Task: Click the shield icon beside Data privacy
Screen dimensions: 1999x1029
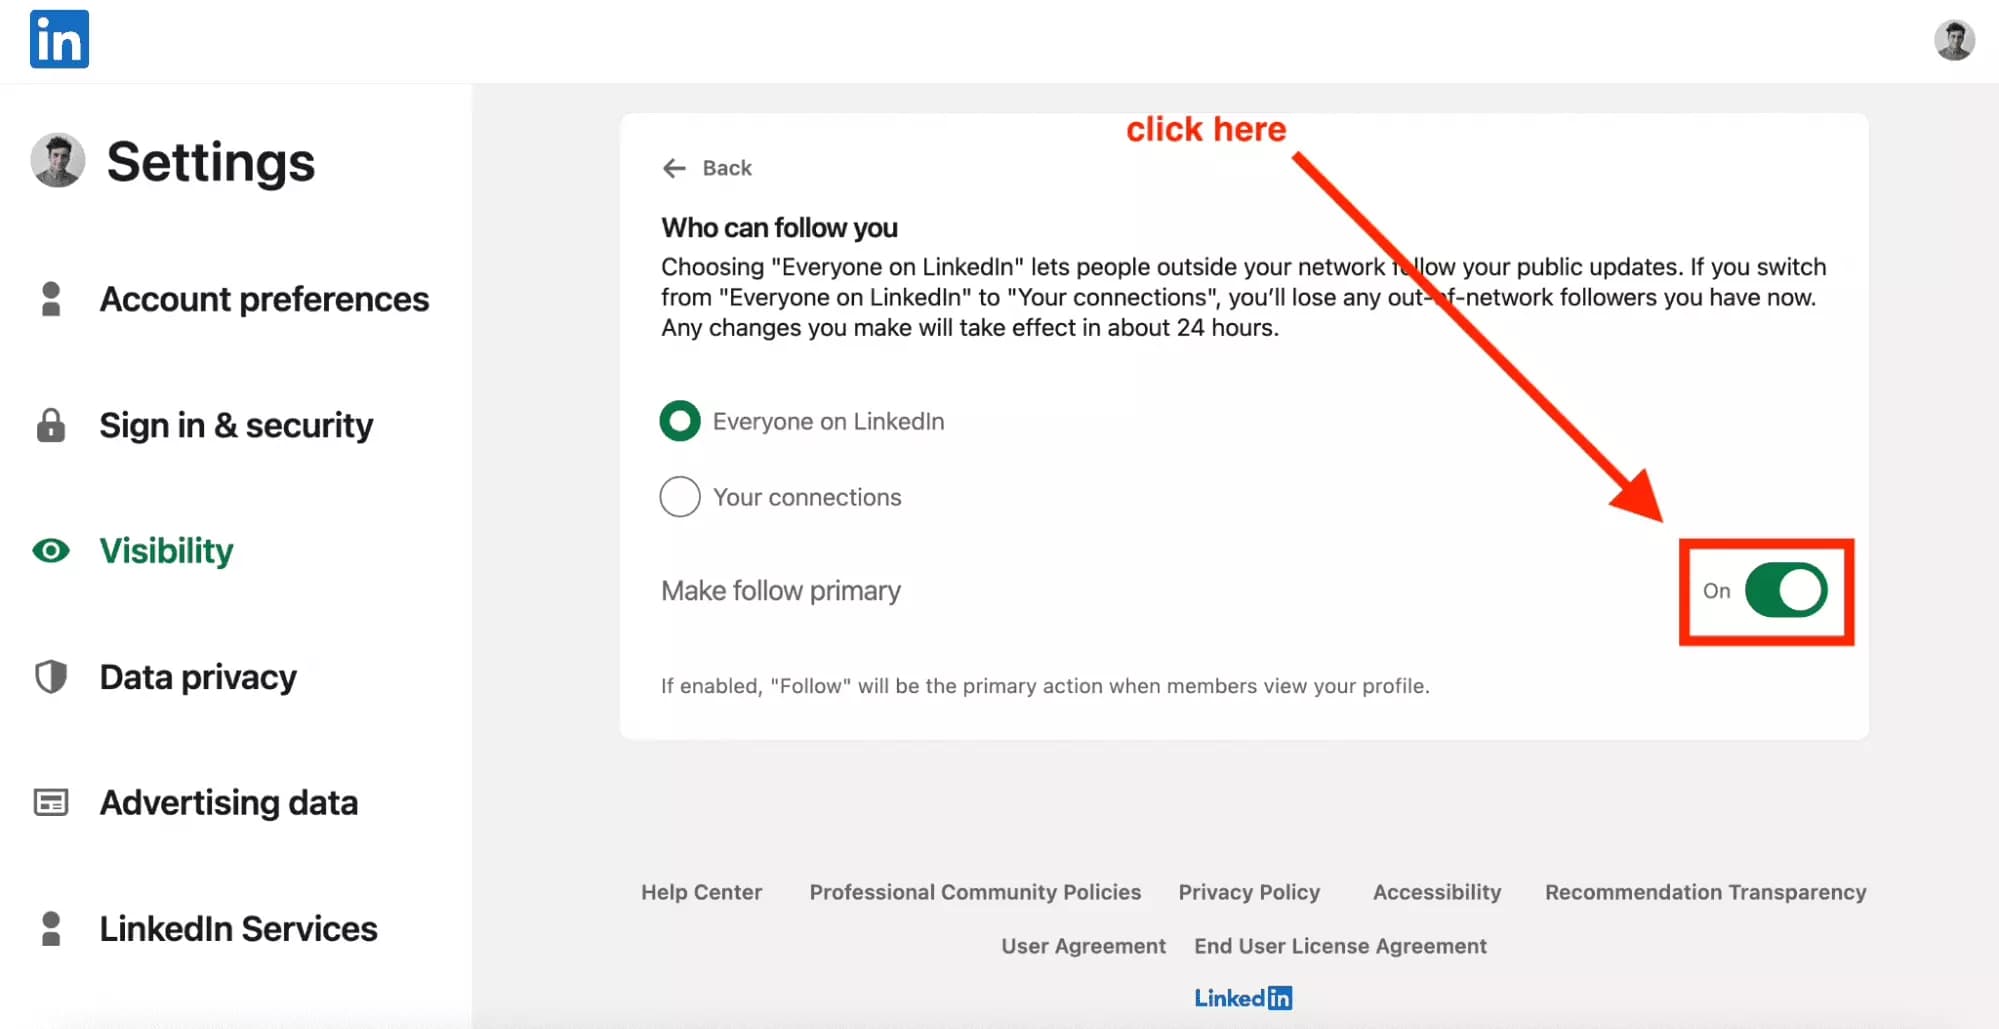Action: tap(50, 677)
